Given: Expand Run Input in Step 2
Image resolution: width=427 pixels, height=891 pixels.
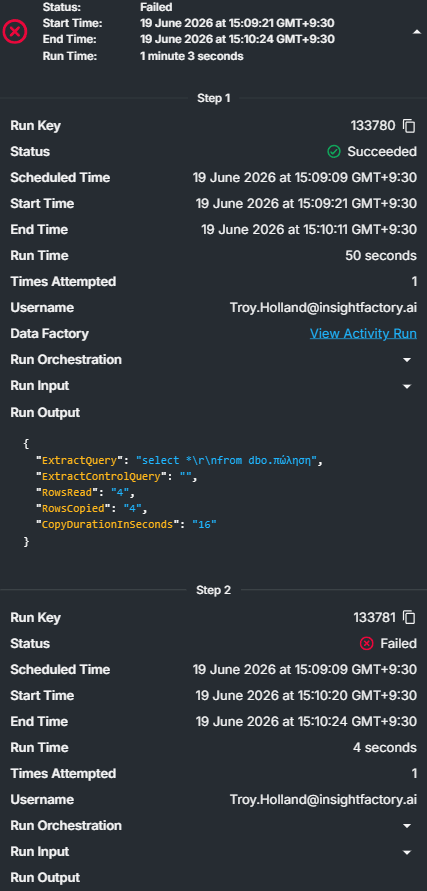Looking at the screenshot, I should coord(407,852).
